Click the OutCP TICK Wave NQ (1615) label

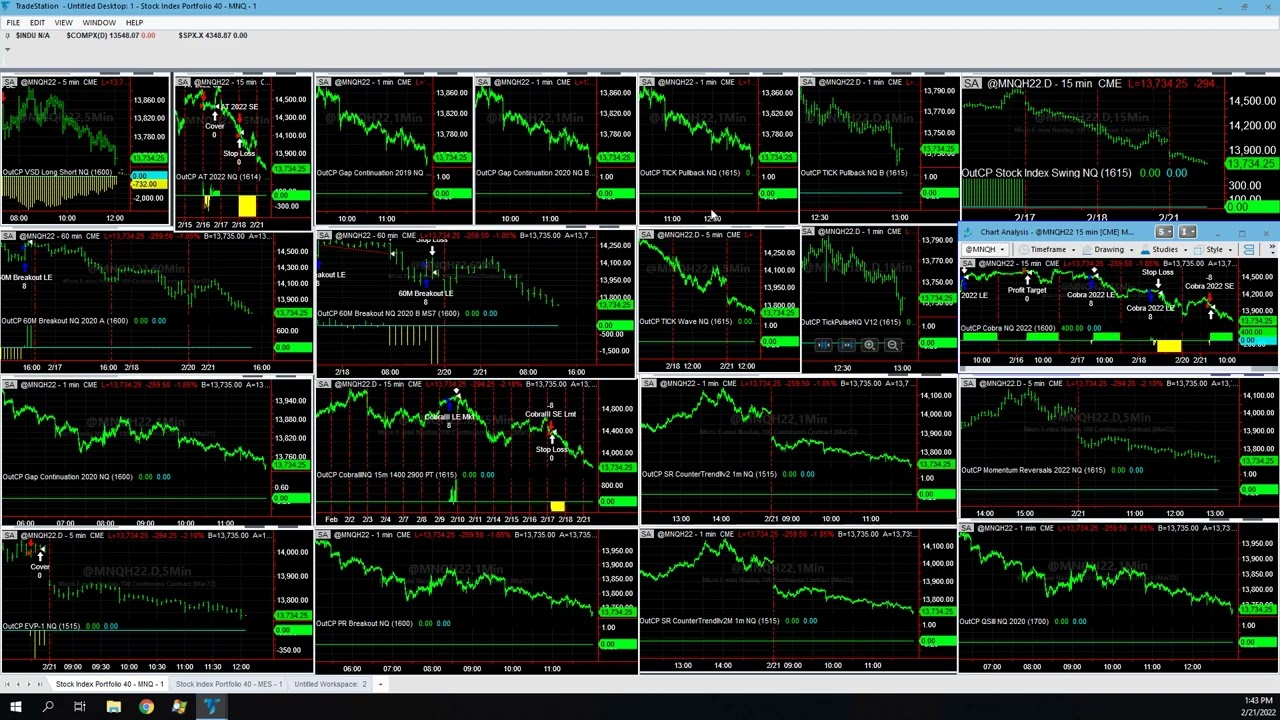(686, 321)
